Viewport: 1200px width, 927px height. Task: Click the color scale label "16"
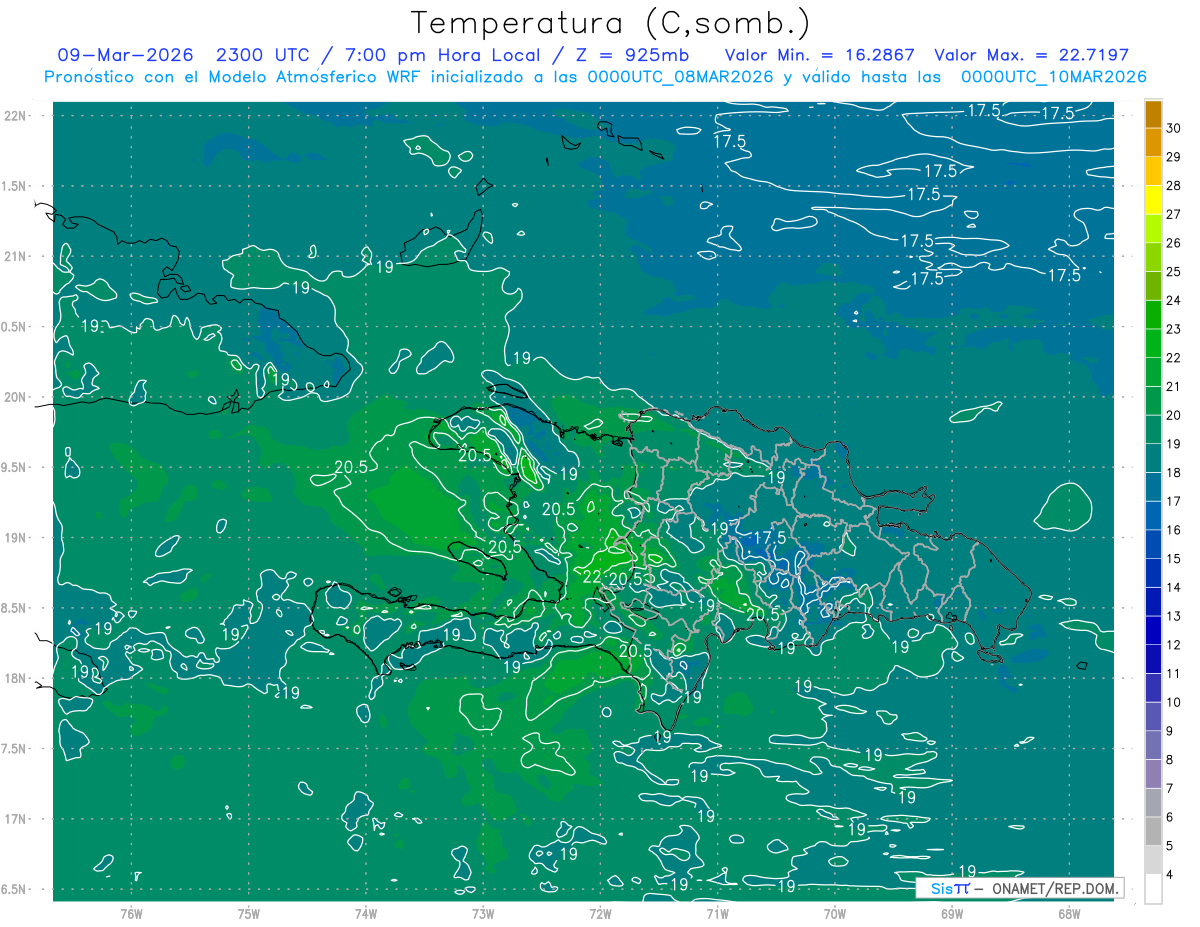1174,530
